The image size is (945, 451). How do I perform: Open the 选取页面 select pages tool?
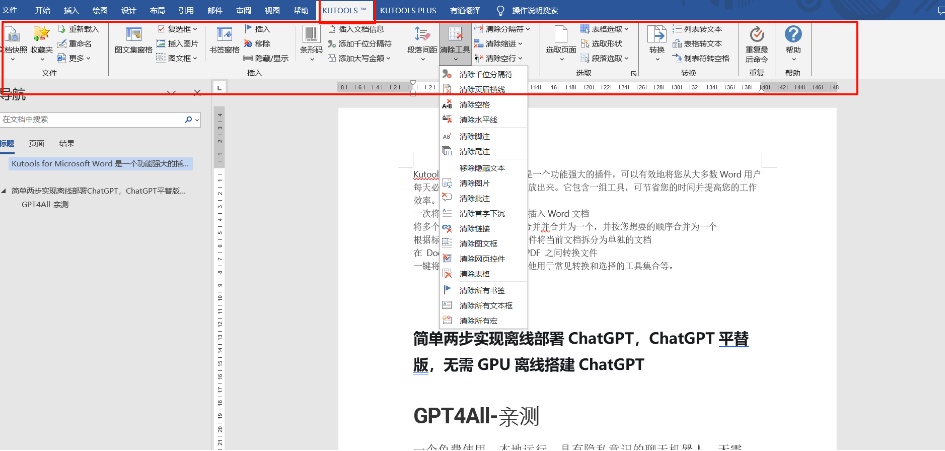(561, 42)
